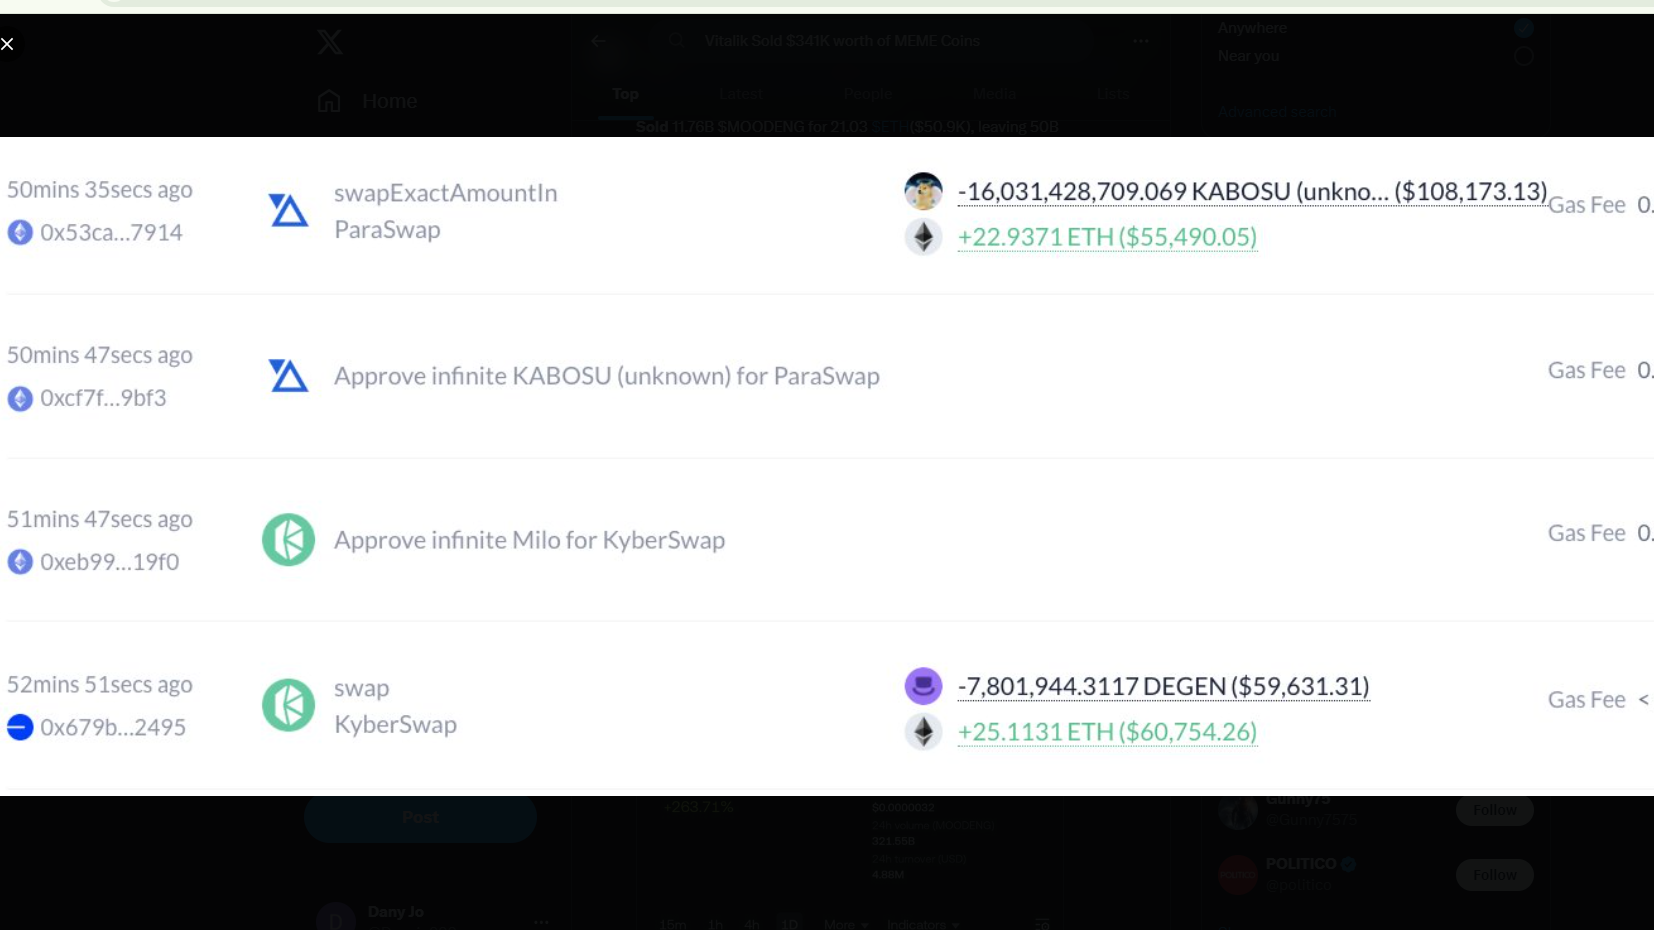
Task: Select the Lists tab in background search results
Action: [1112, 94]
